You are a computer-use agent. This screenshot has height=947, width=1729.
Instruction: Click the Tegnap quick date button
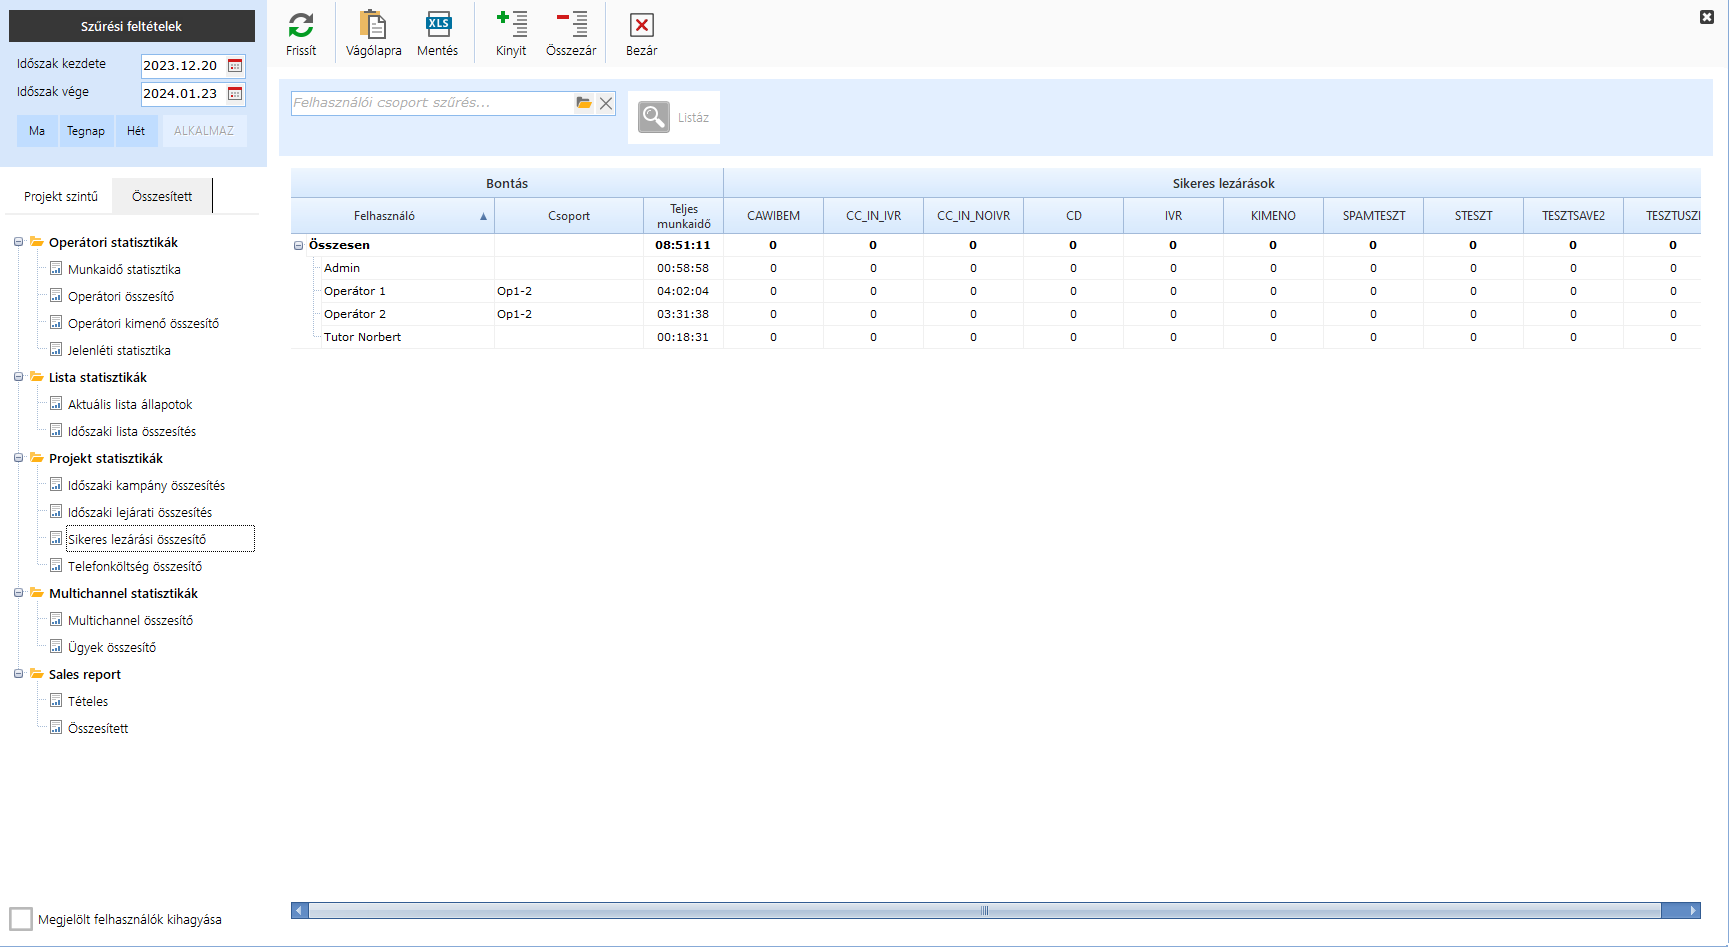point(86,131)
